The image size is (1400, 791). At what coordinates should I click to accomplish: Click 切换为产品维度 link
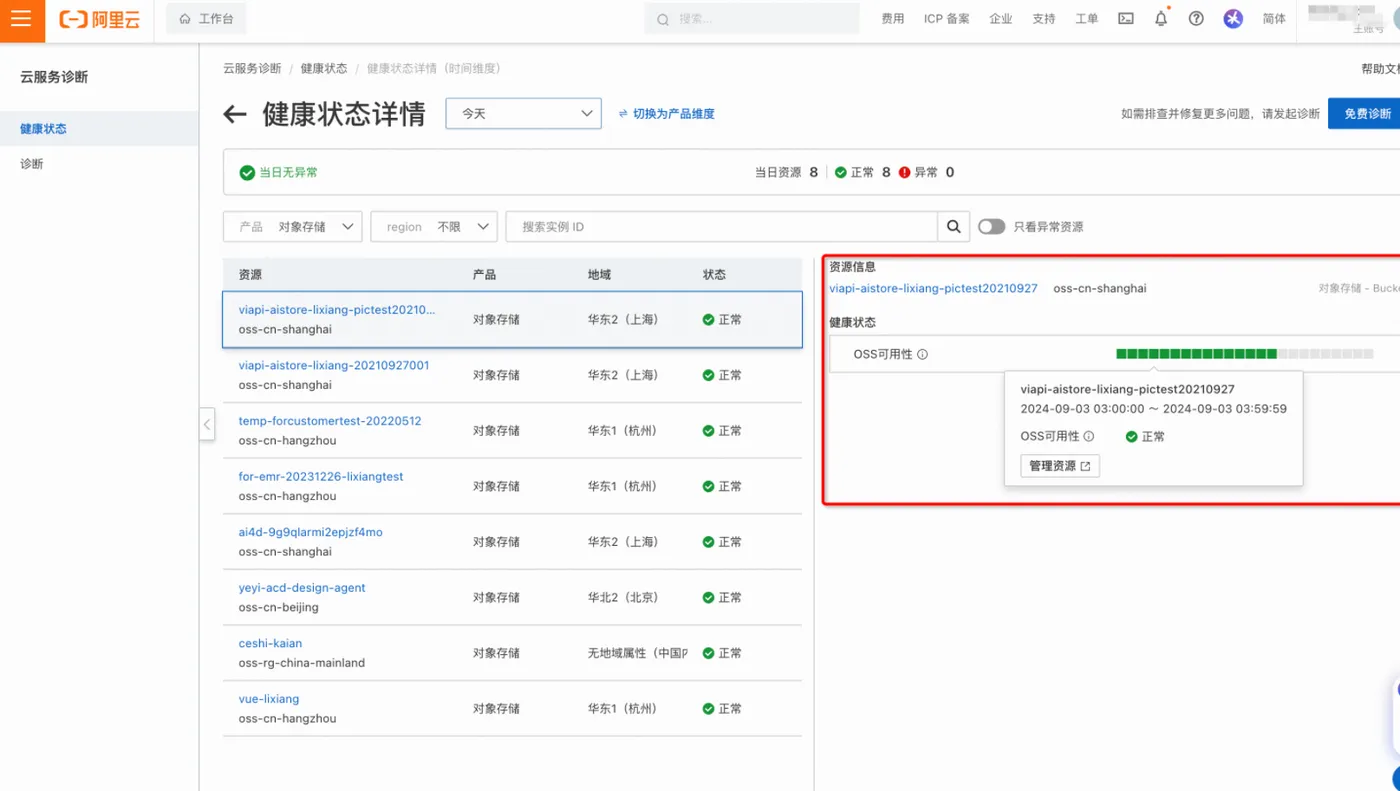pyautogui.click(x=667, y=114)
